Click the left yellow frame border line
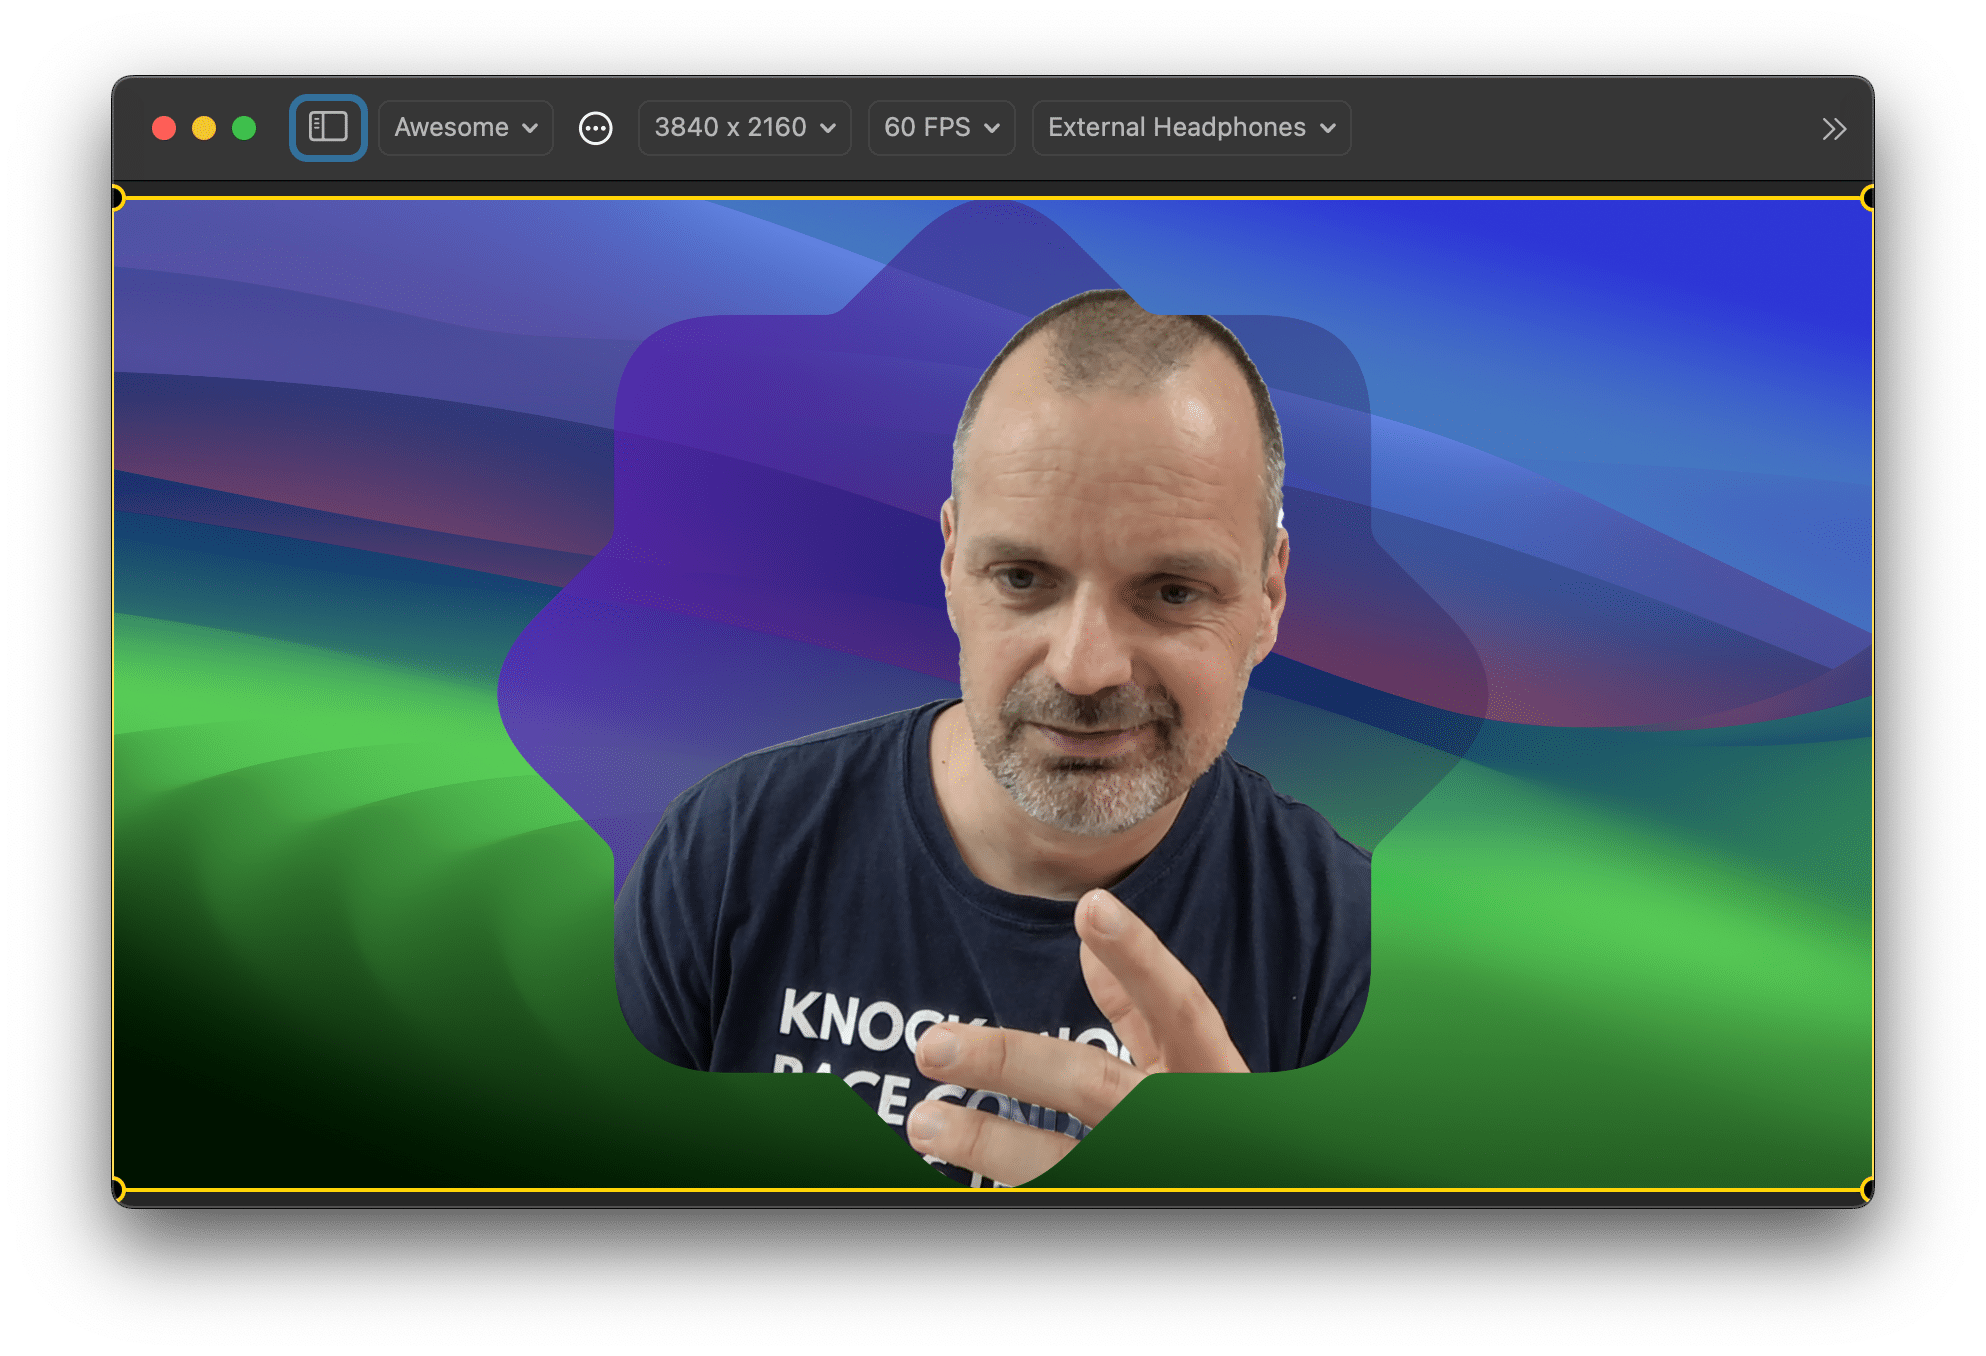This screenshot has height=1356, width=1986. (x=114, y=700)
